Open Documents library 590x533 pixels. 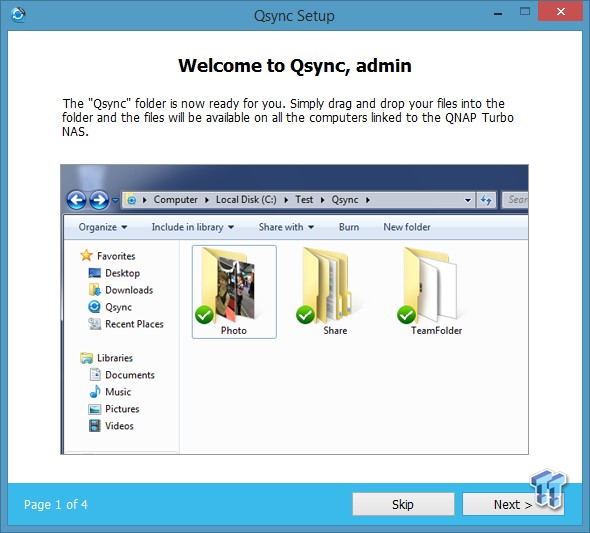click(x=122, y=375)
